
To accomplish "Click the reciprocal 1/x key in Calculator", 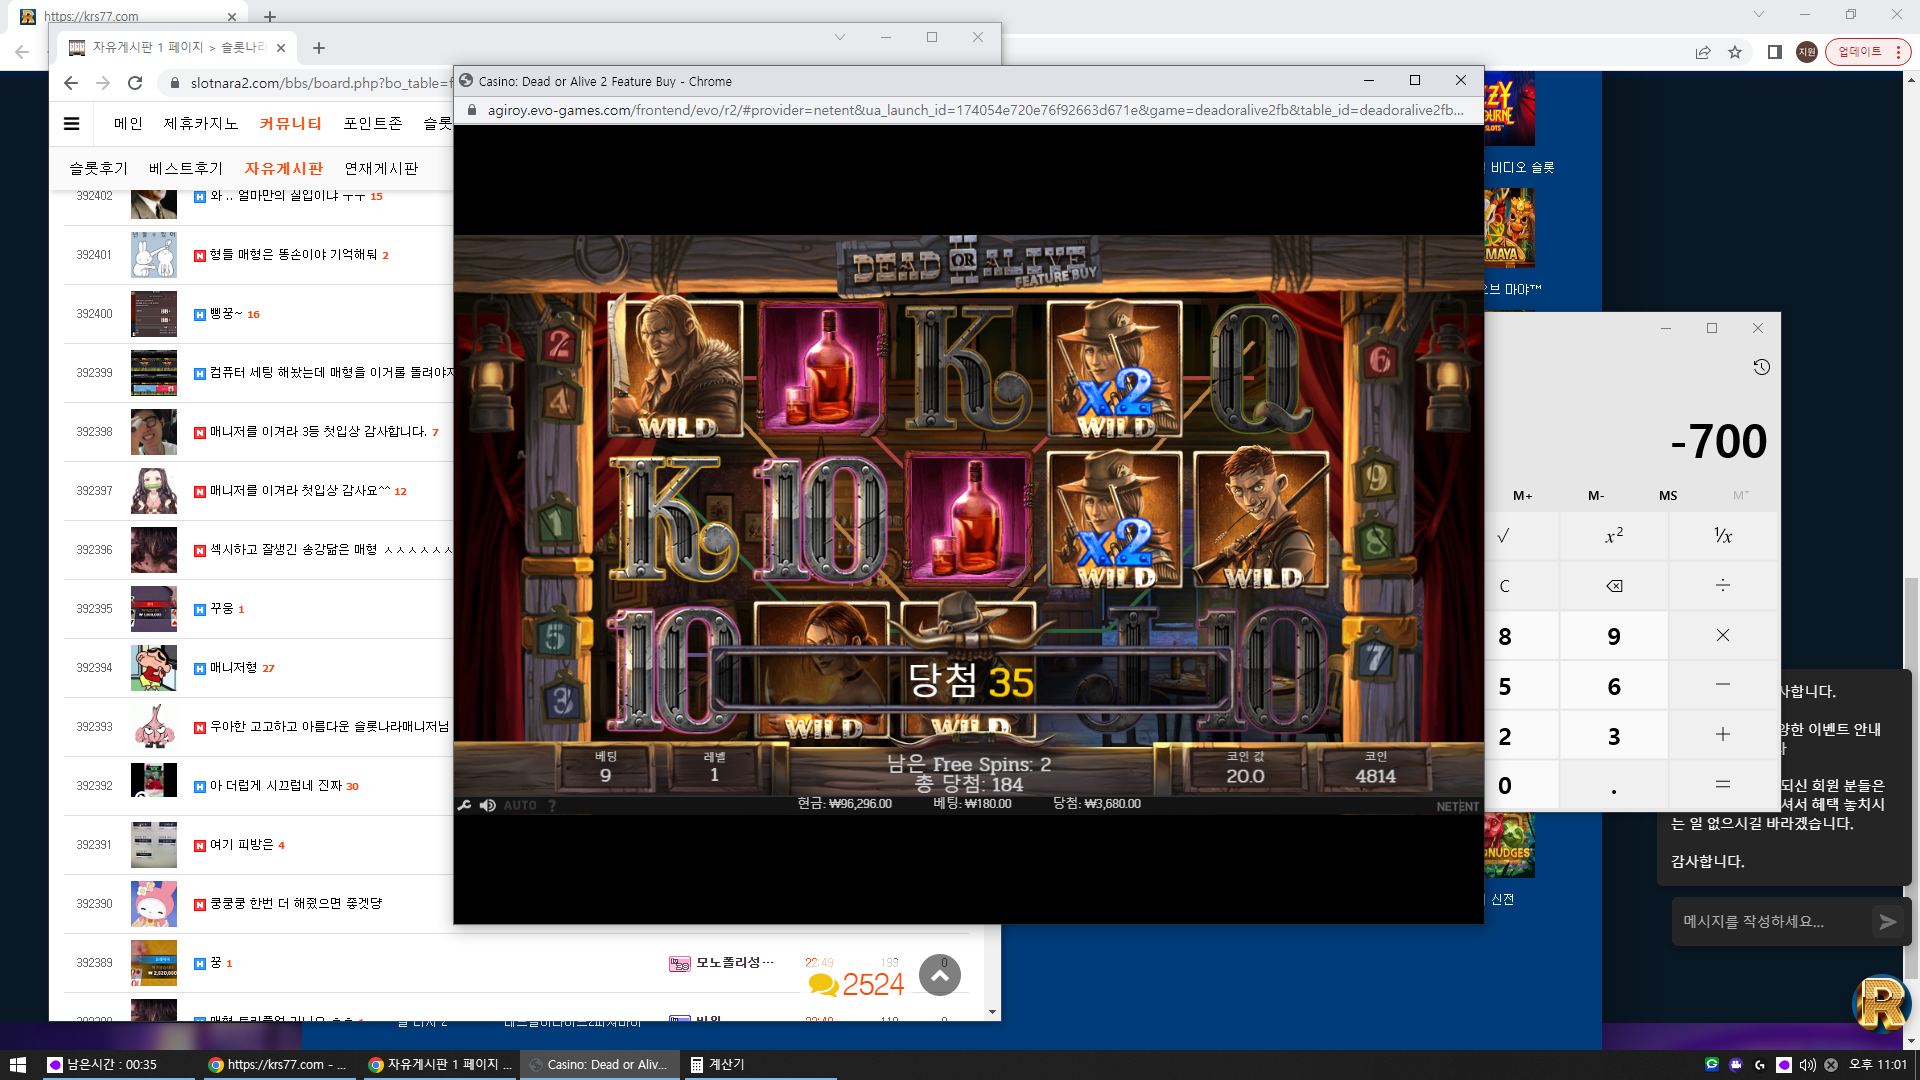I will (x=1723, y=536).
